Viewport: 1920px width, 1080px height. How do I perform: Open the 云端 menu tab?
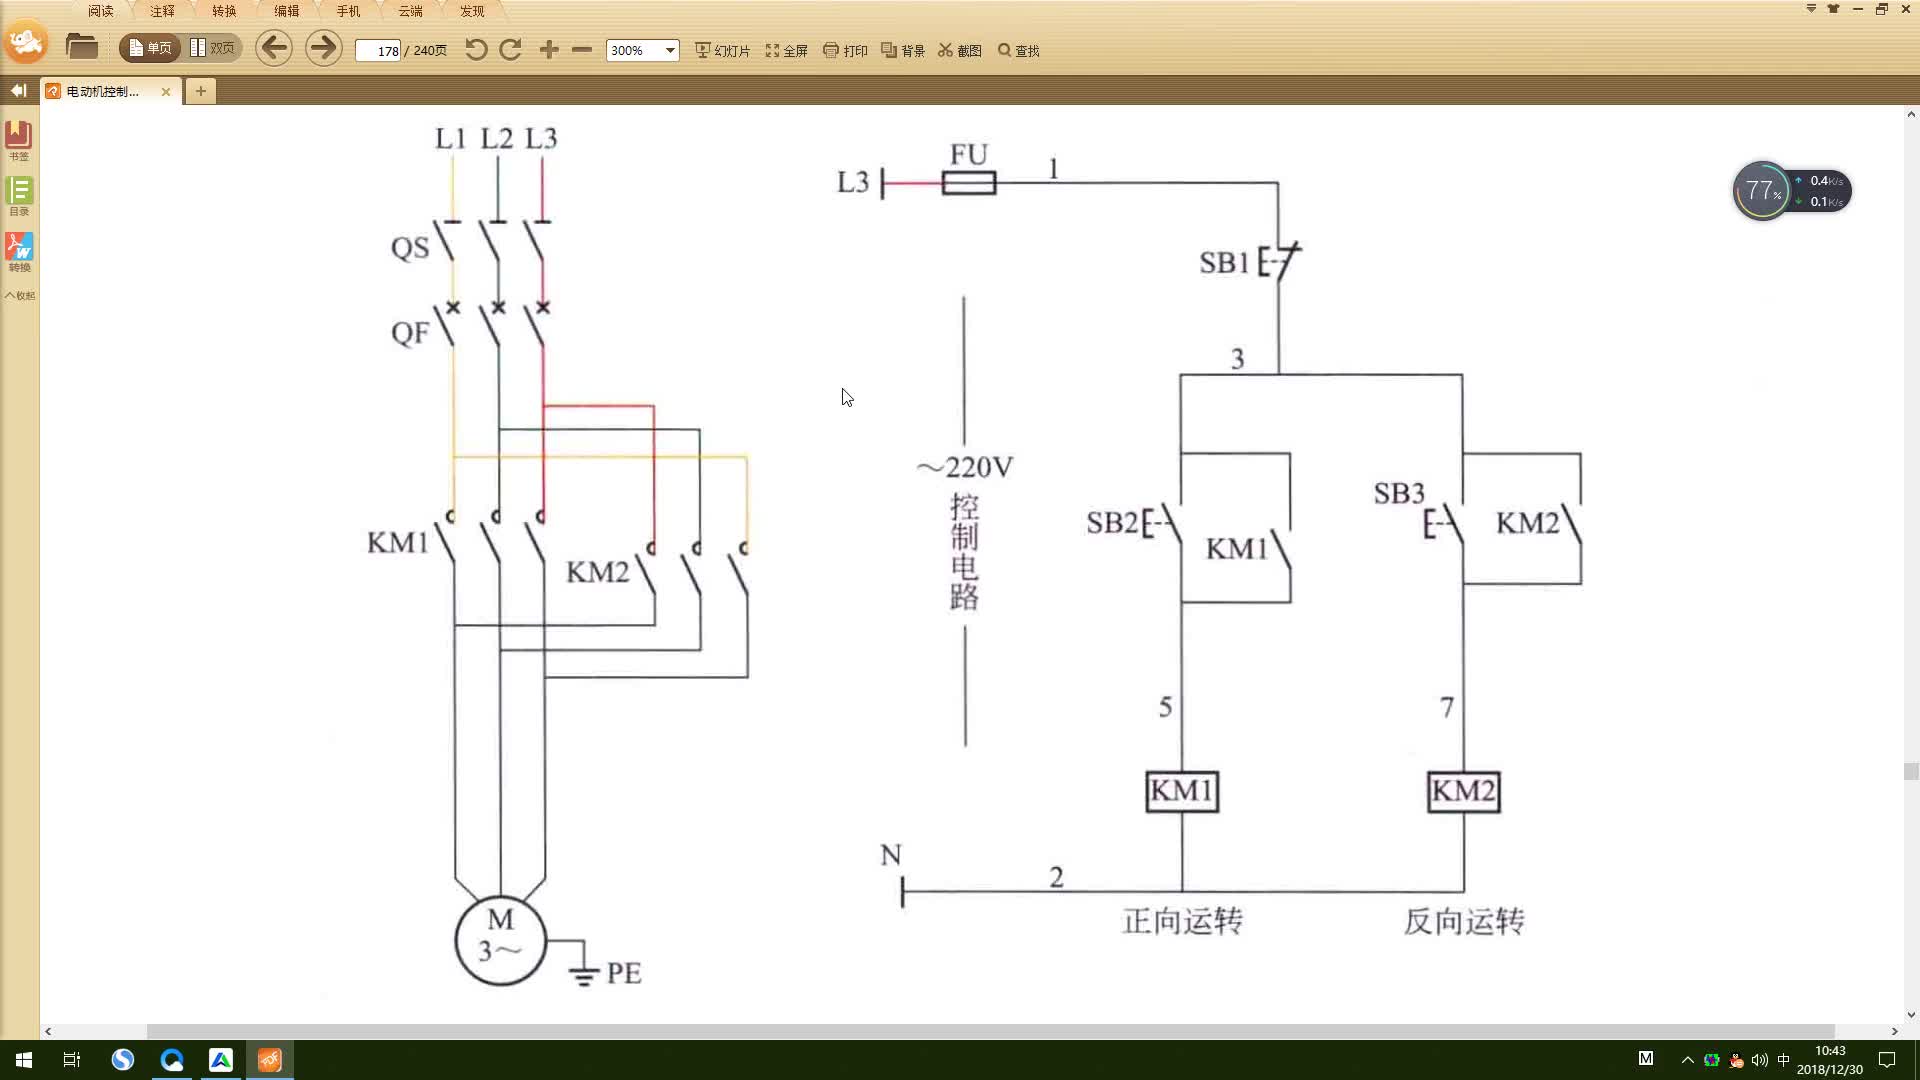click(410, 11)
